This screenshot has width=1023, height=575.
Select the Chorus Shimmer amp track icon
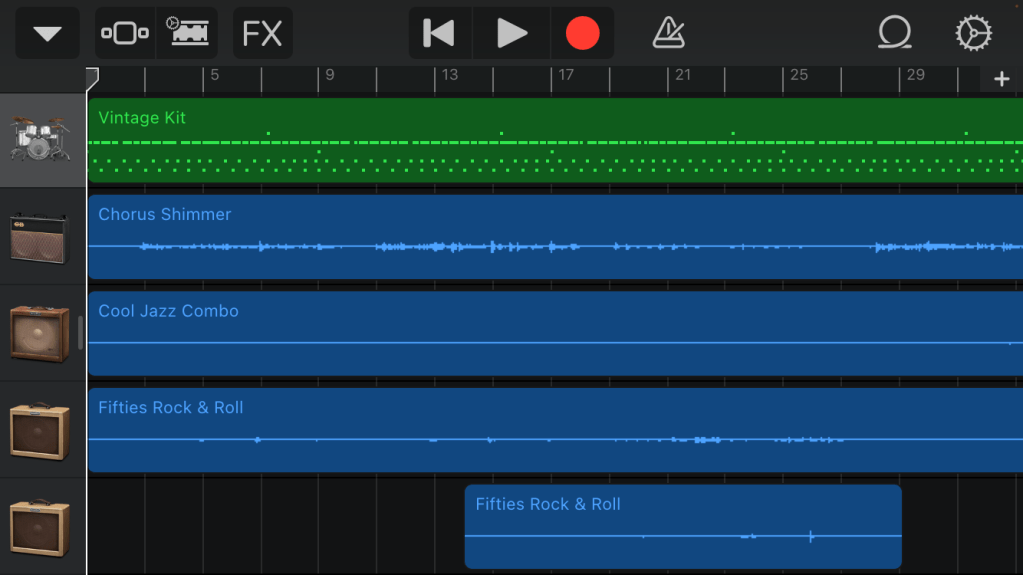(x=40, y=237)
